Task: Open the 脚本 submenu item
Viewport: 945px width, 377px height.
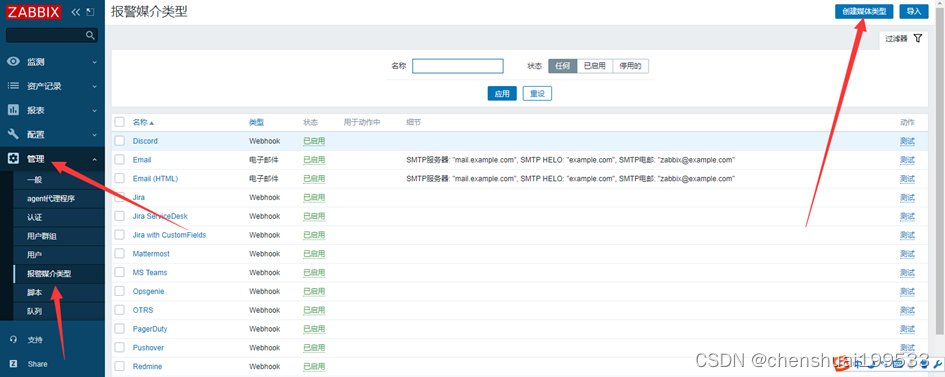Action: [35, 293]
